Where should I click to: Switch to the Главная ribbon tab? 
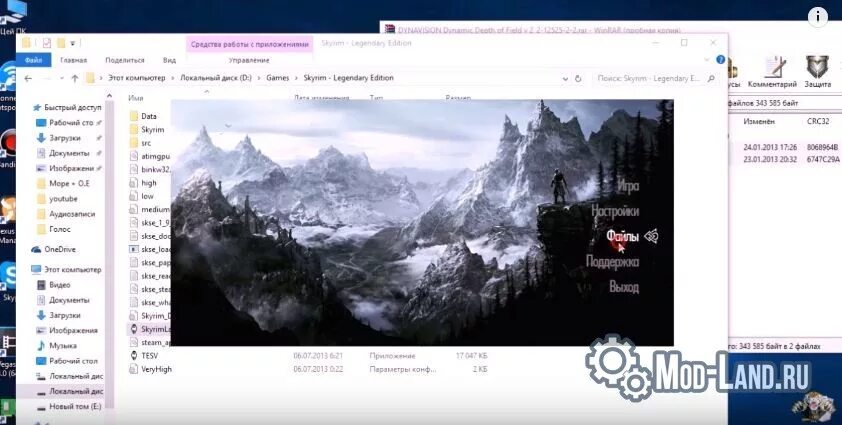[x=74, y=60]
